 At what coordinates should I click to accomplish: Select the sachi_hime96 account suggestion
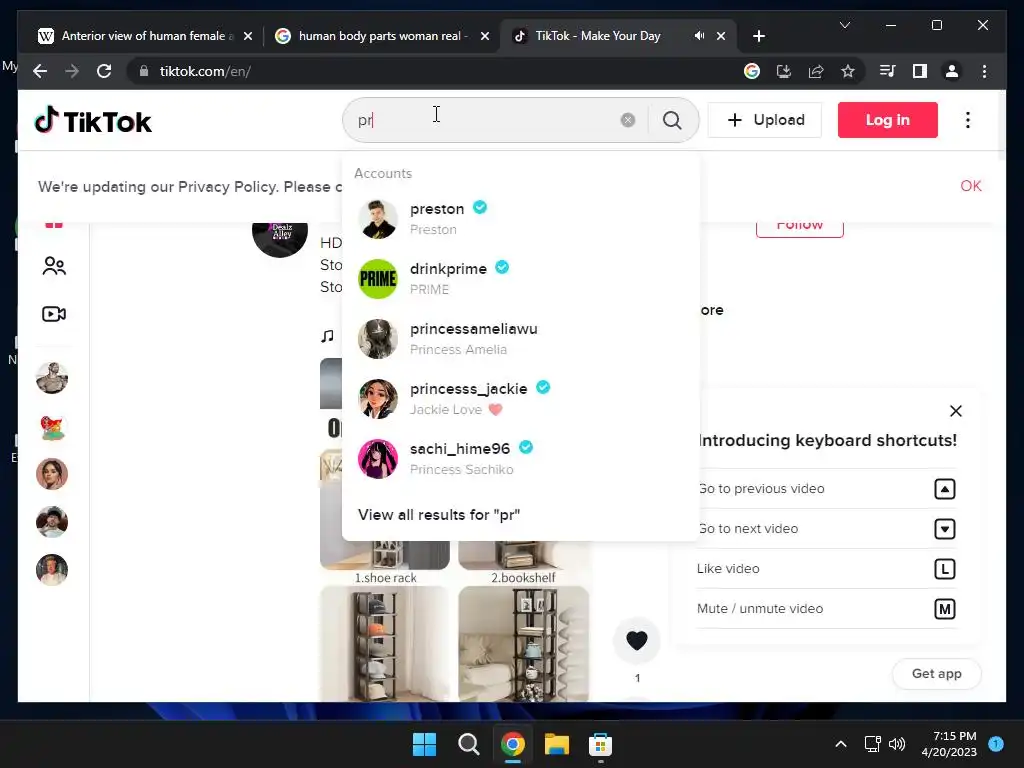(x=520, y=459)
